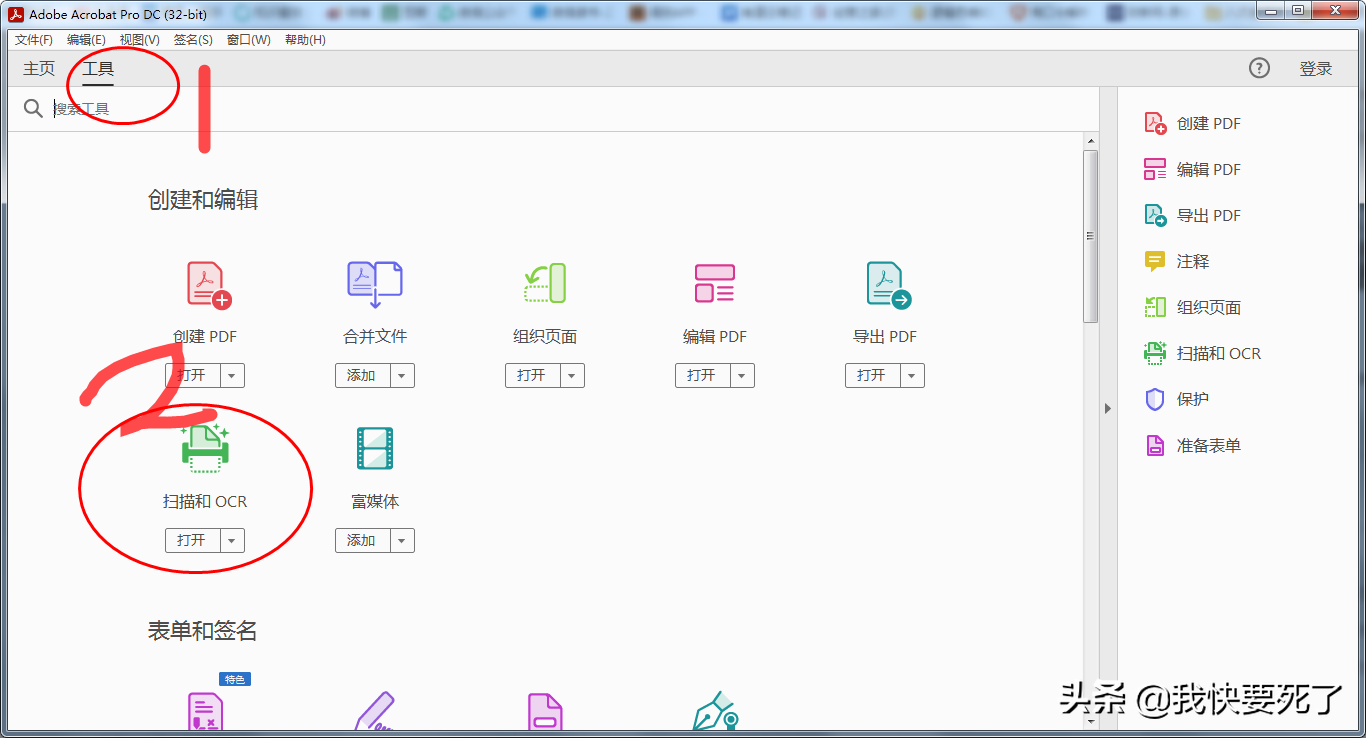Select the 注释 comment icon in sidebar
Image resolution: width=1366 pixels, height=738 pixels.
point(1155,261)
